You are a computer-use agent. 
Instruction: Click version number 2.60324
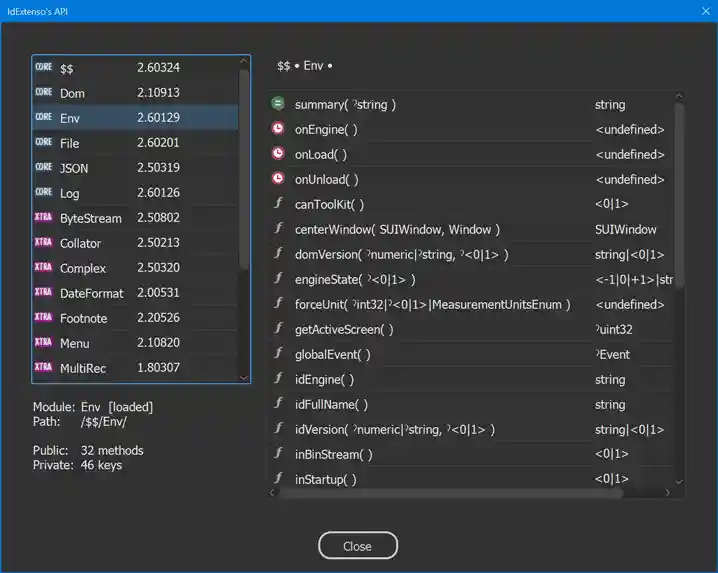point(158,67)
